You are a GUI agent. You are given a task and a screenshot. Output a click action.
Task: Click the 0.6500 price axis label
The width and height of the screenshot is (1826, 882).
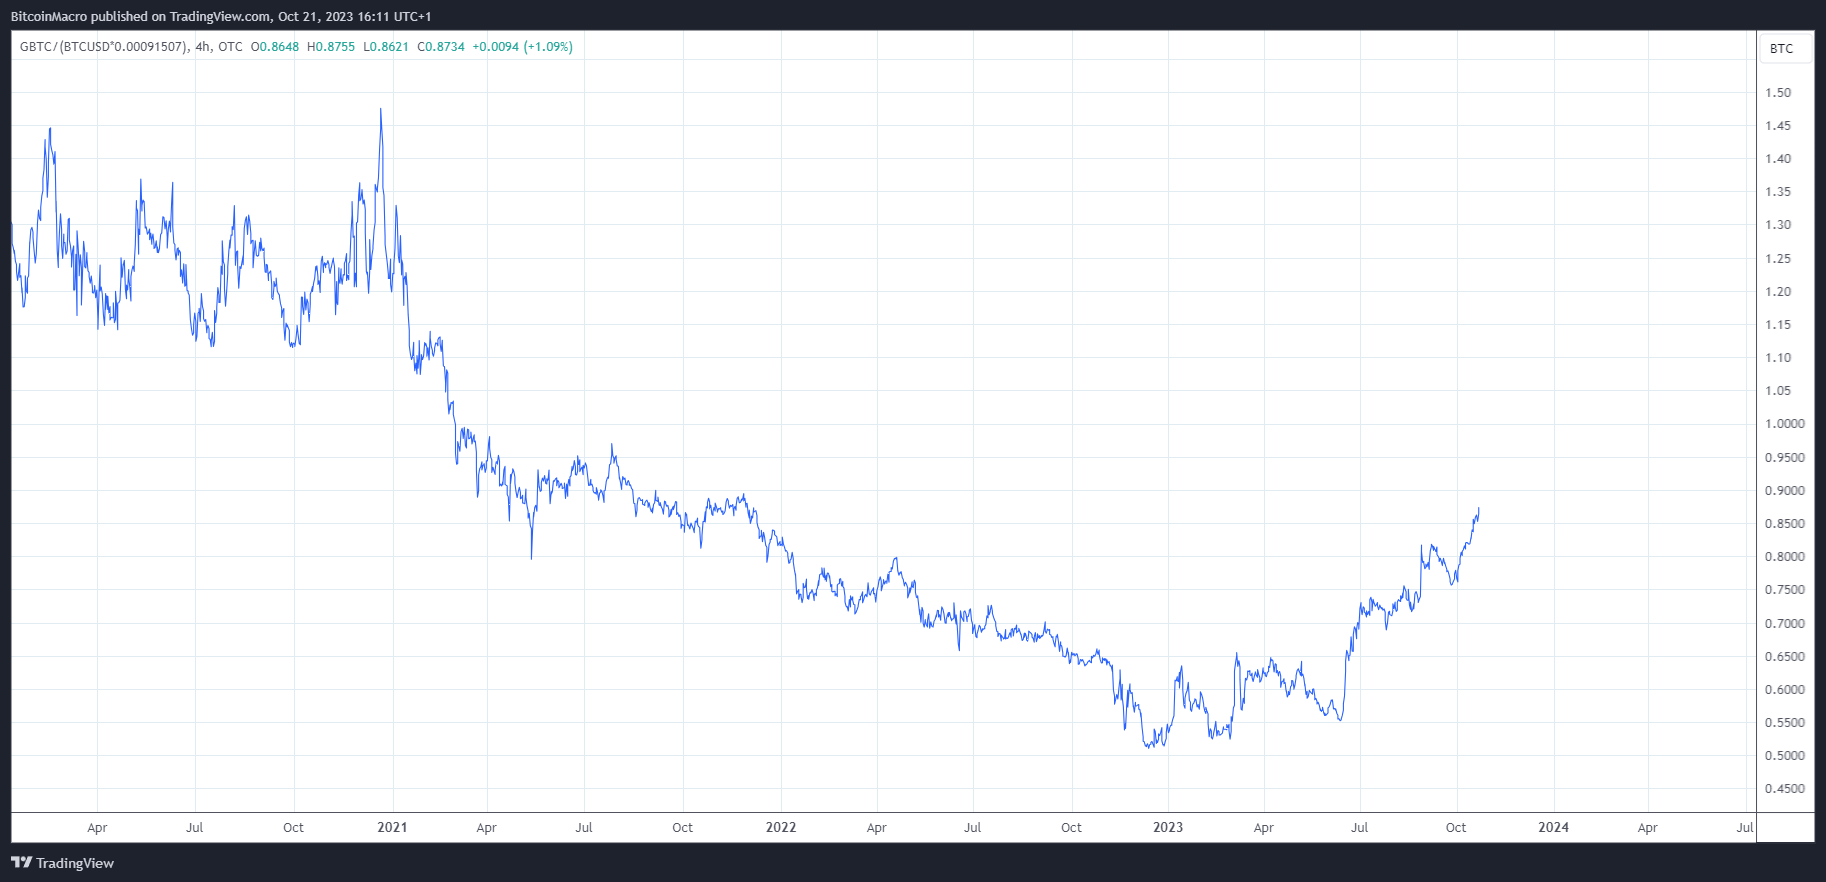coord(1785,657)
